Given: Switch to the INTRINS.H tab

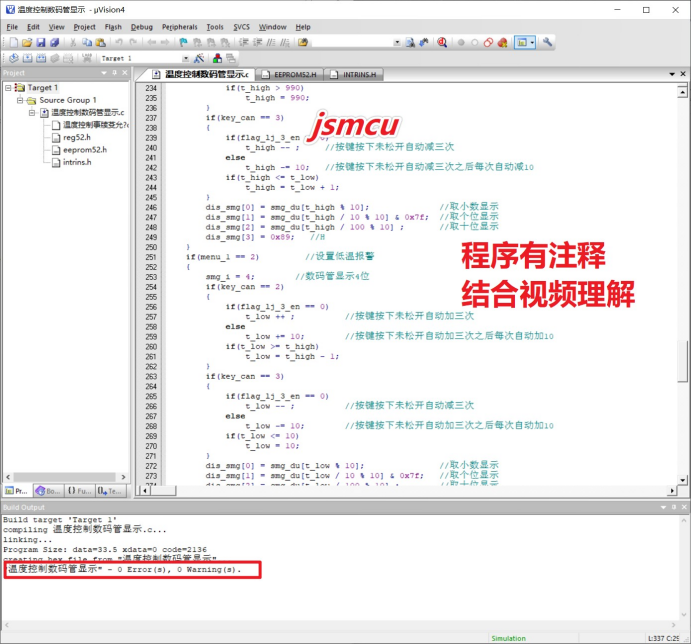Looking at the screenshot, I should click(x=354, y=74).
